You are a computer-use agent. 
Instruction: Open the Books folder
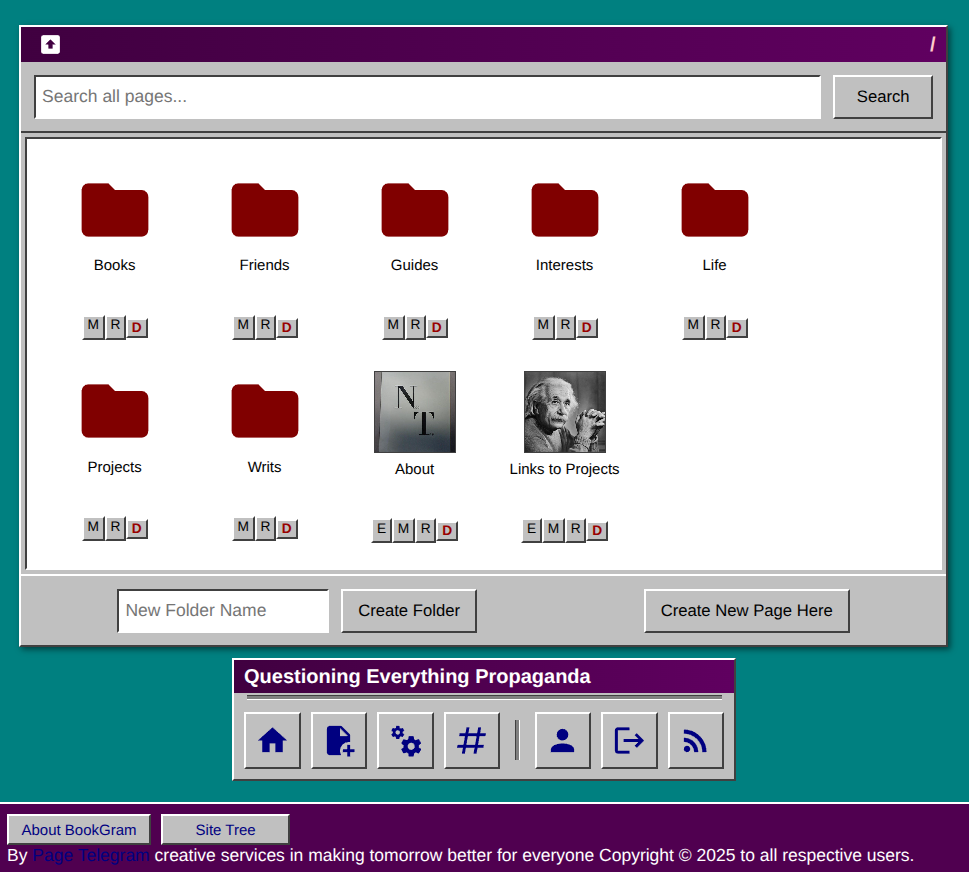tap(114, 210)
